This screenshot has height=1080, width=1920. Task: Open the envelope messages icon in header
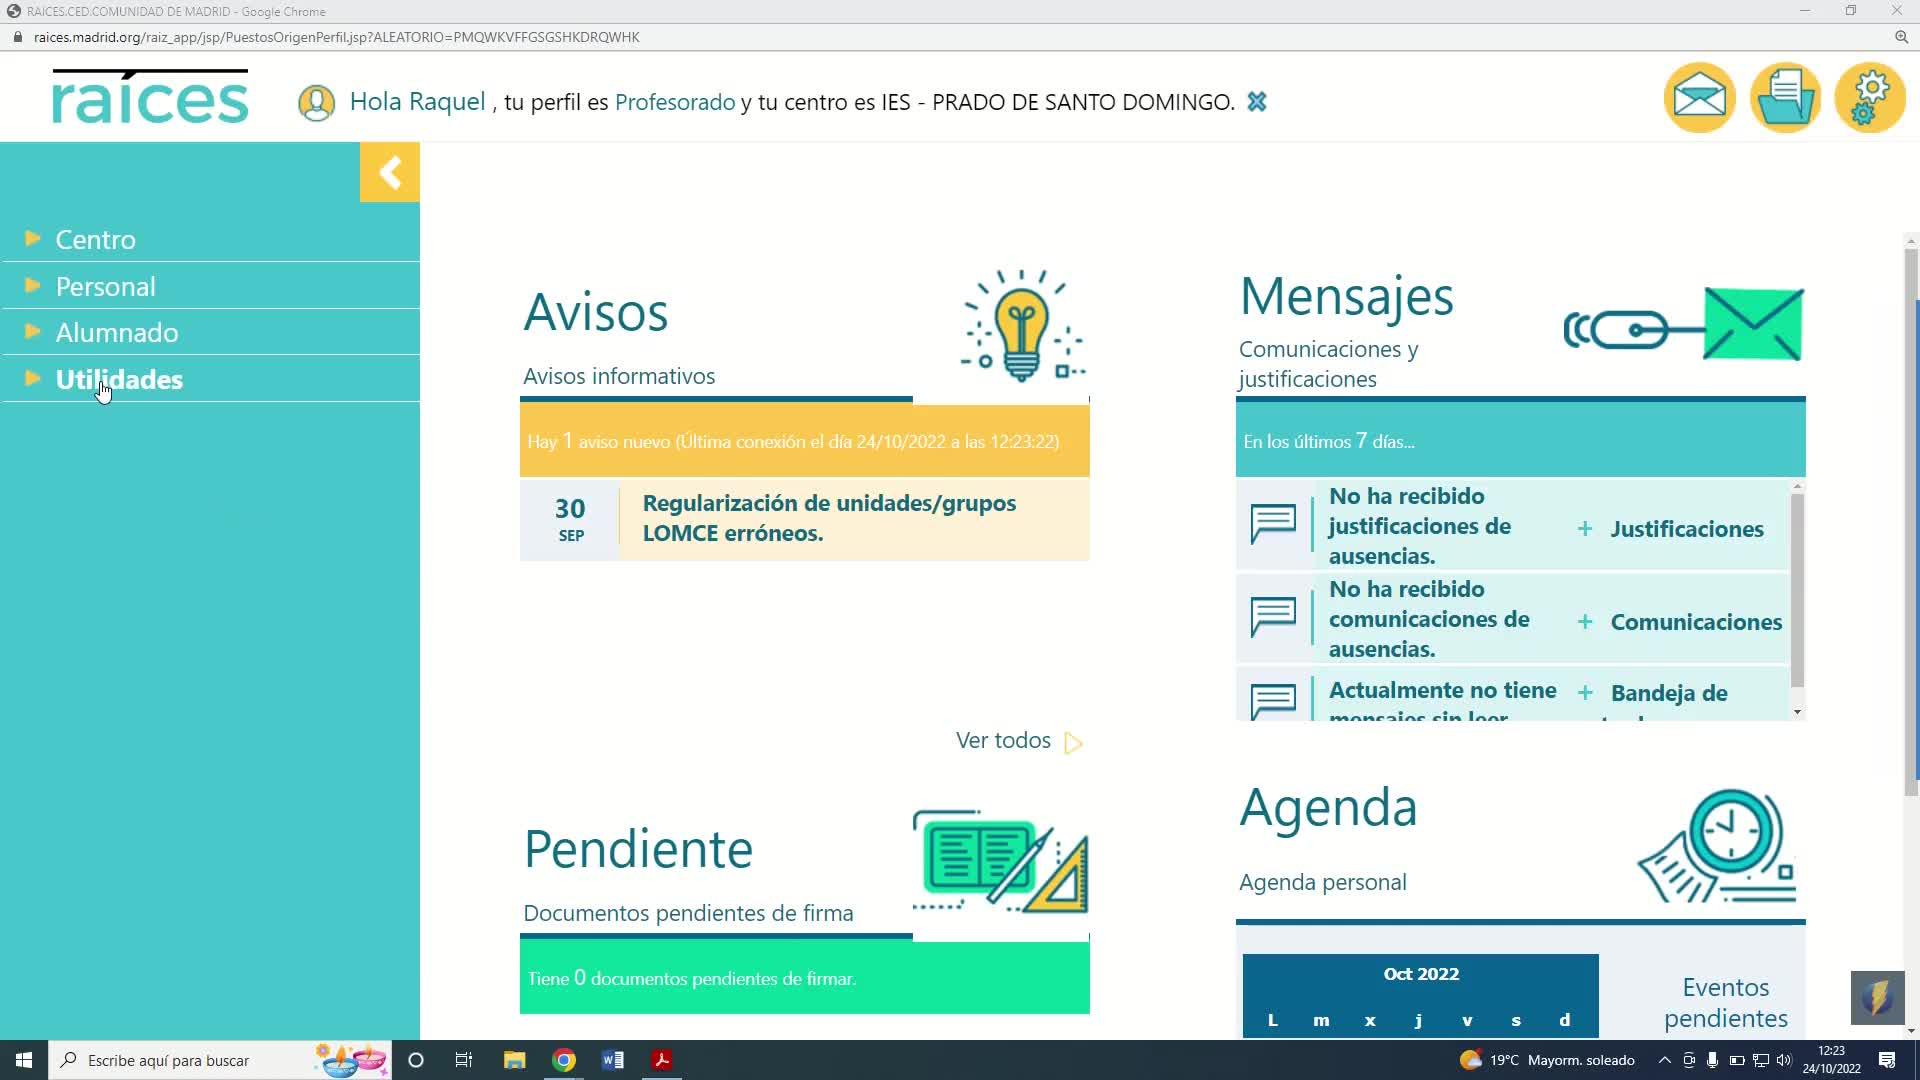(1699, 98)
